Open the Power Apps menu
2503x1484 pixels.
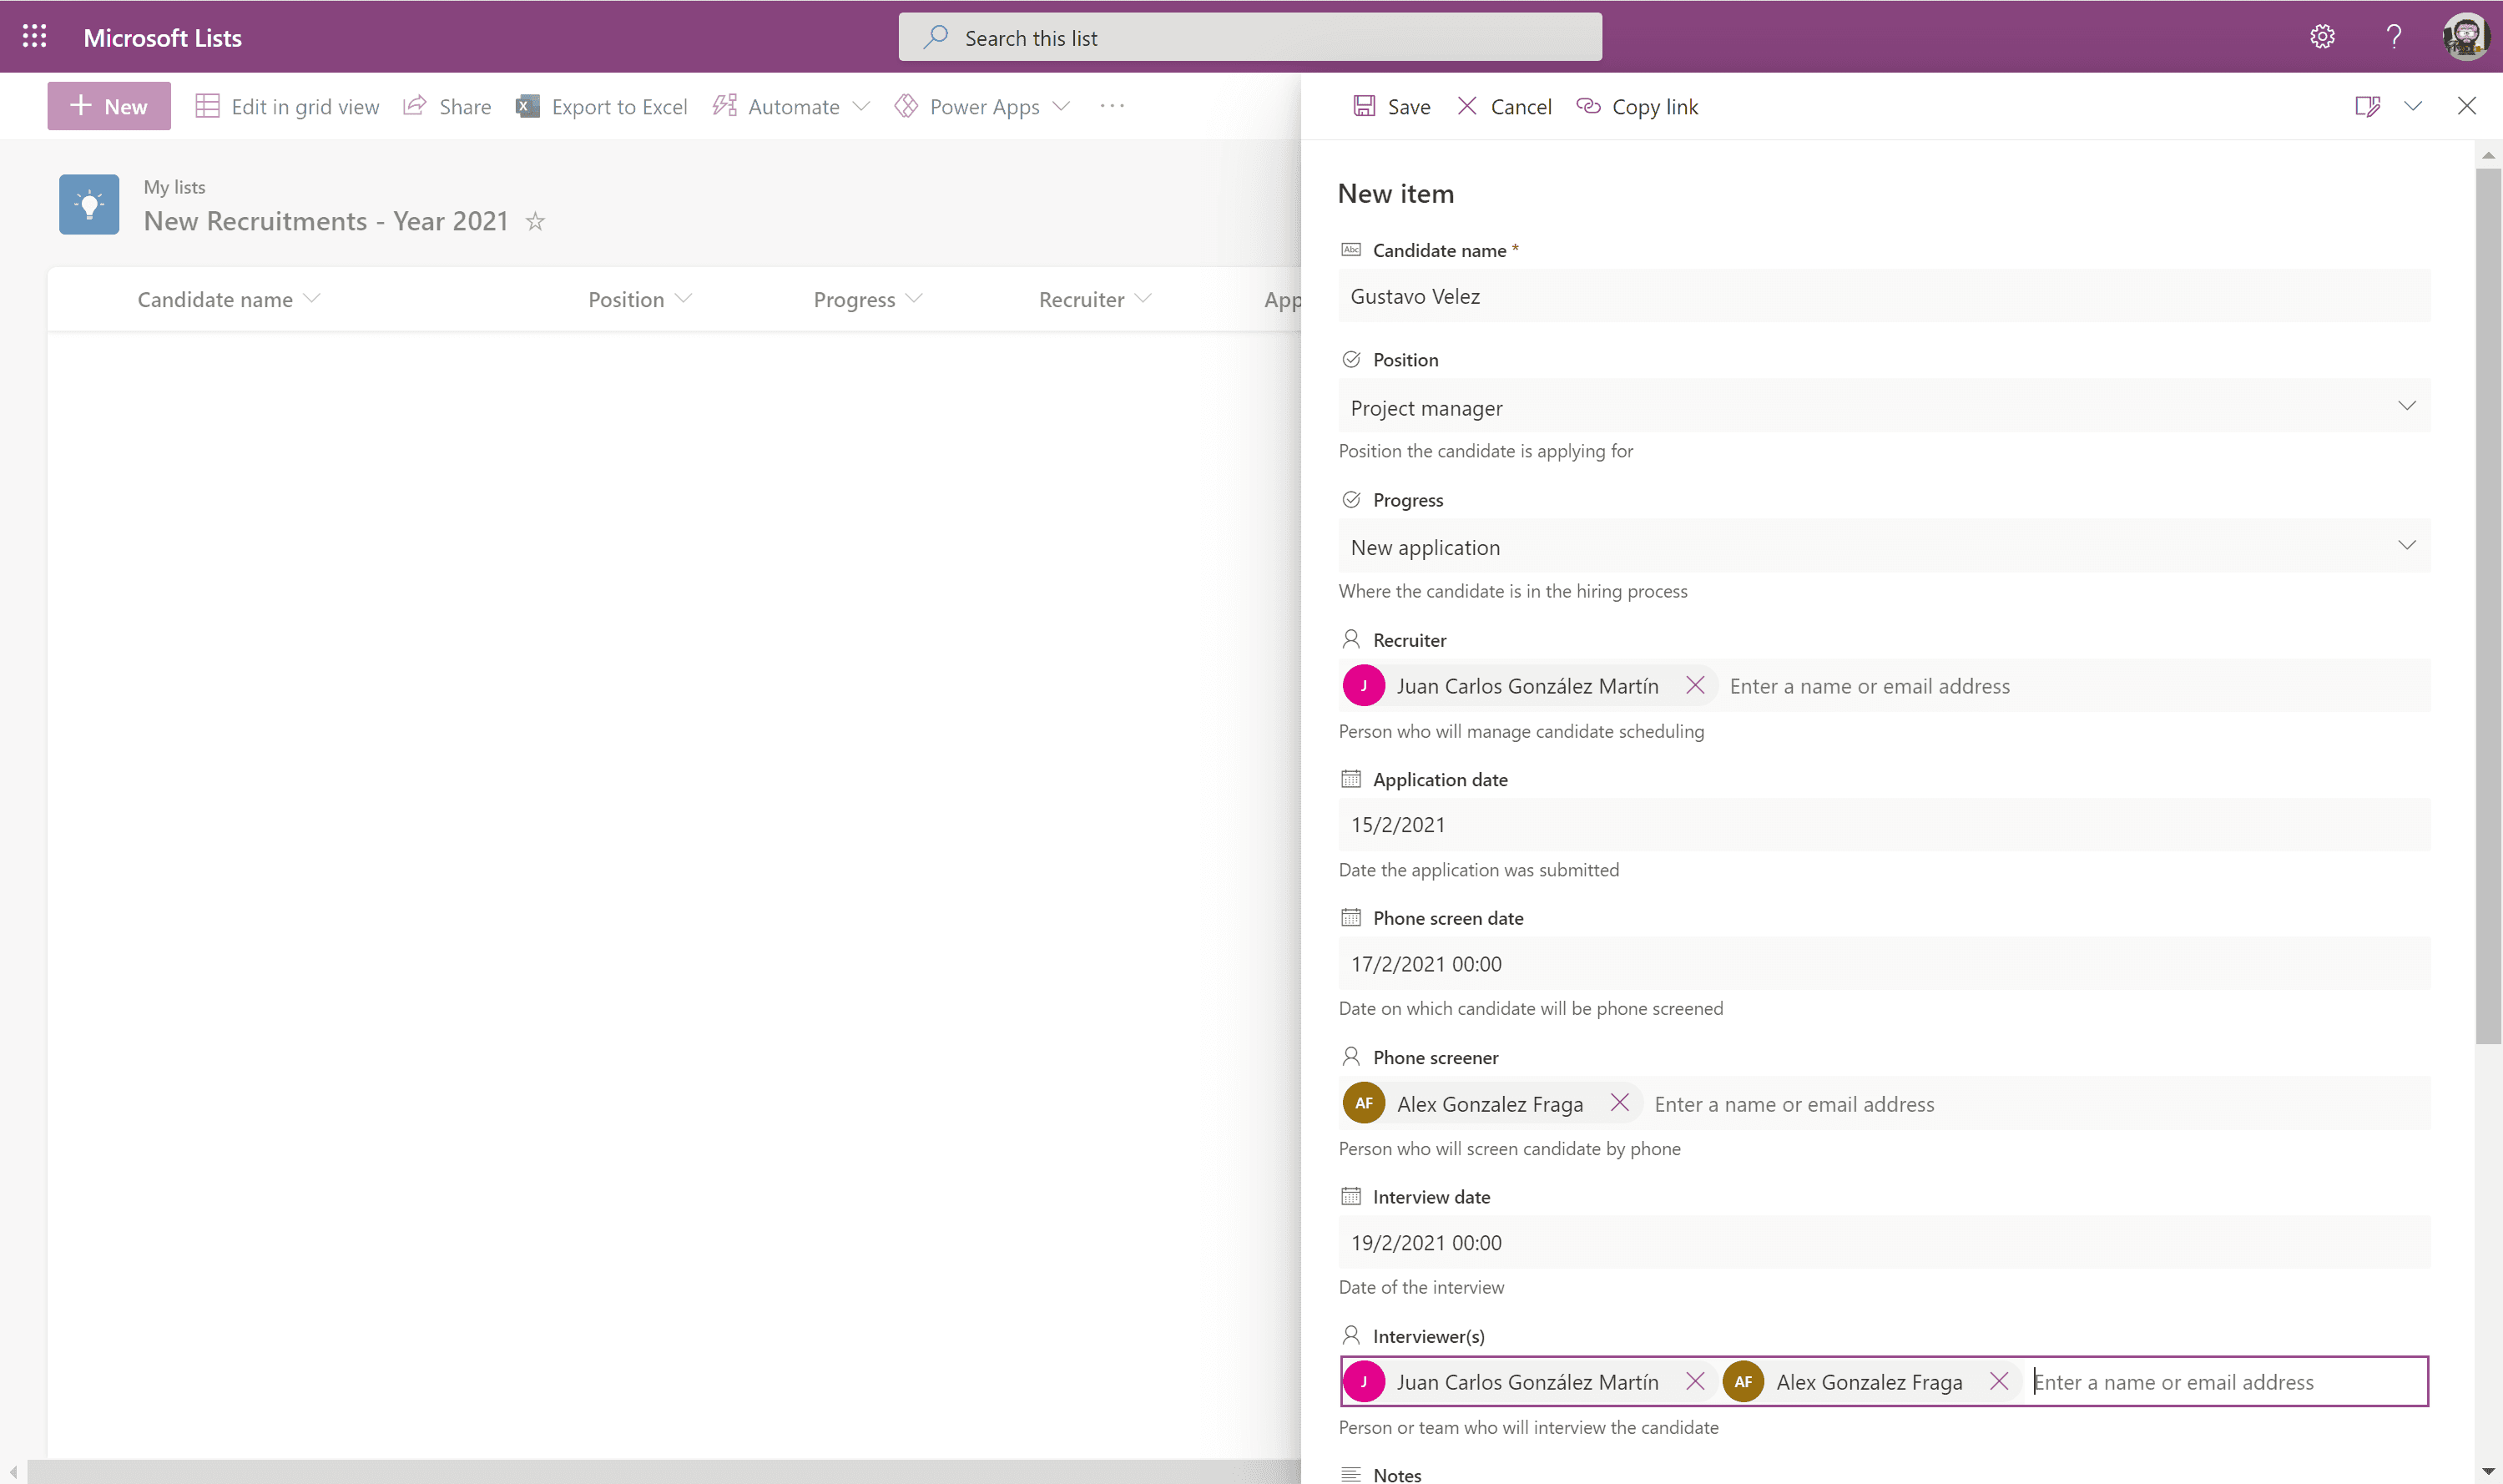(982, 106)
